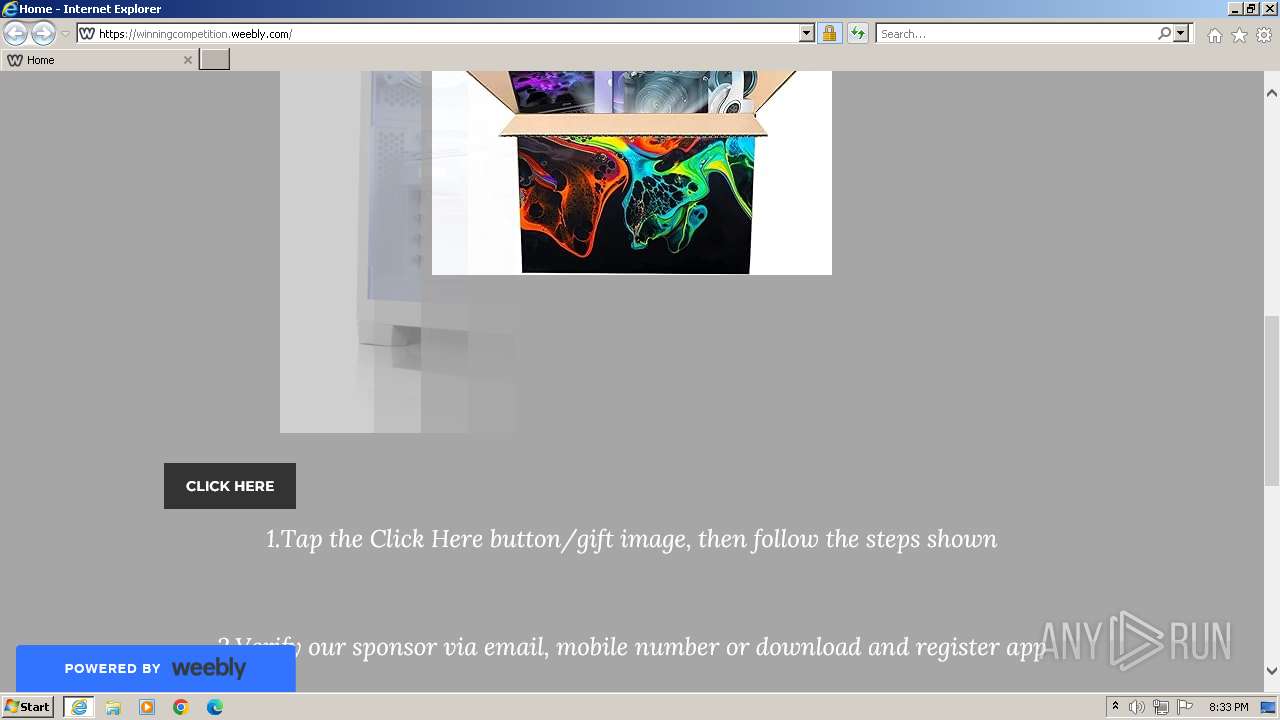Click the 'Verify our sponsor' instruction text
Screen dimensions: 1280x720
click(631, 647)
